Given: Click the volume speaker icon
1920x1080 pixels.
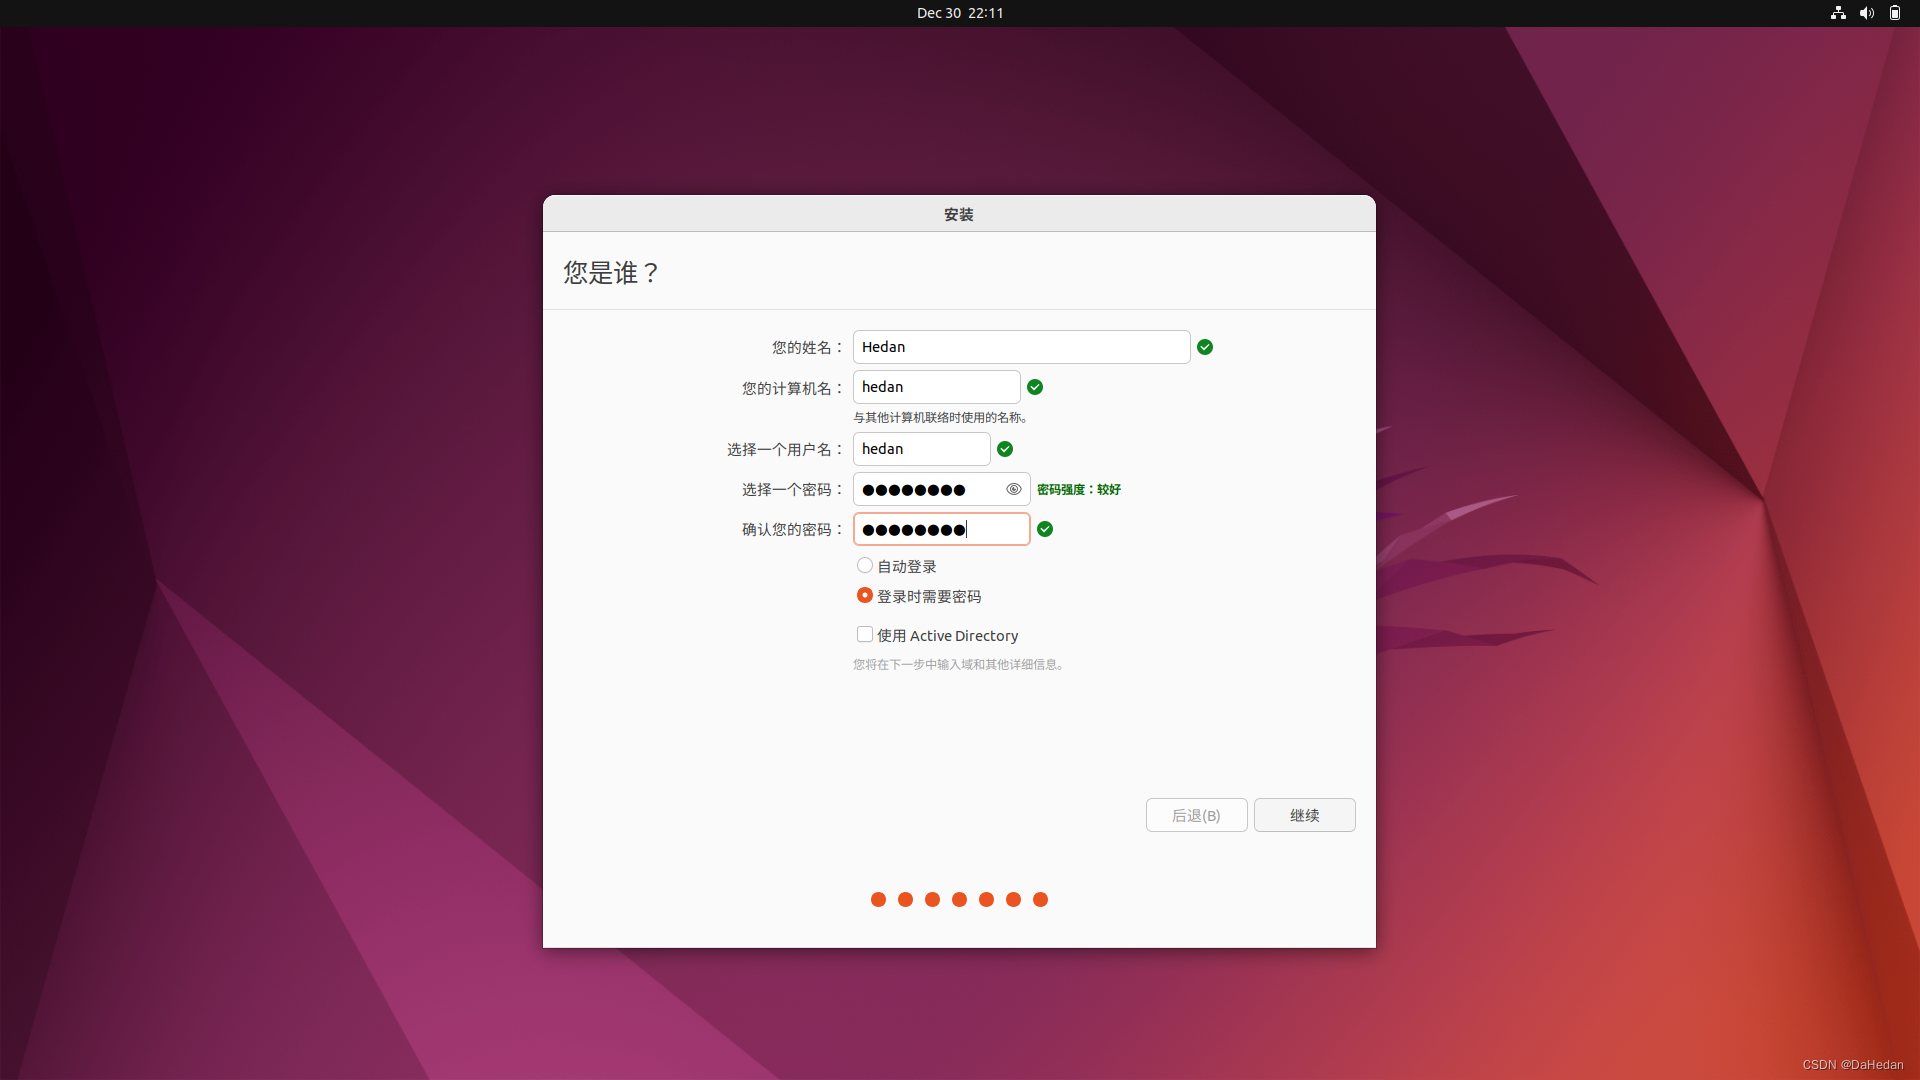Looking at the screenshot, I should click(1866, 13).
